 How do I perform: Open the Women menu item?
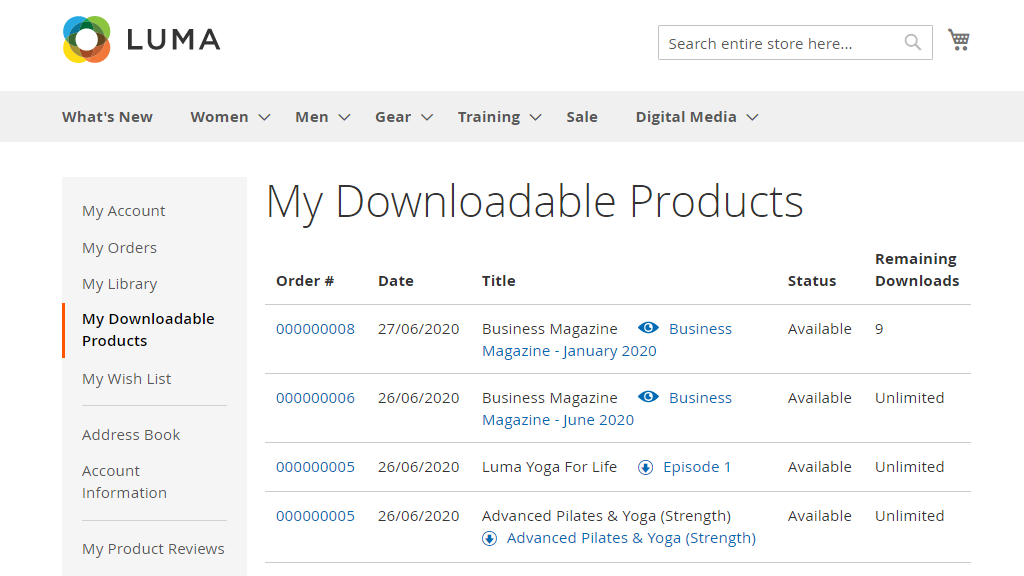[x=219, y=117]
